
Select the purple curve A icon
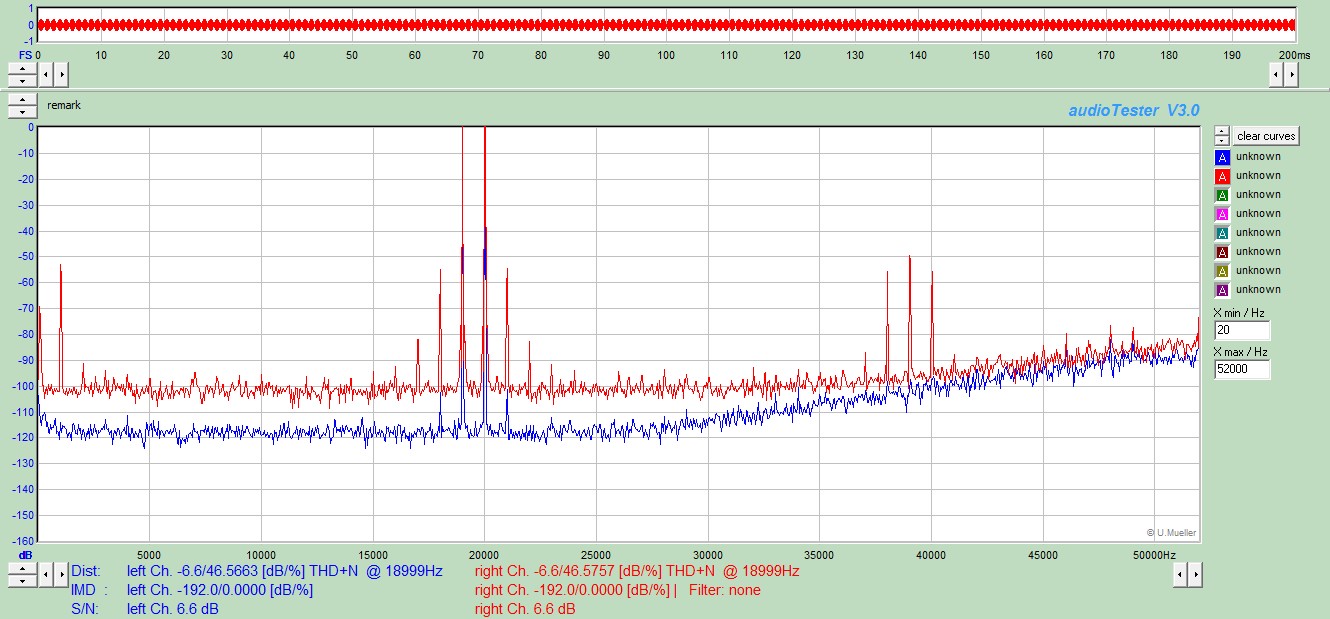coord(1222,290)
